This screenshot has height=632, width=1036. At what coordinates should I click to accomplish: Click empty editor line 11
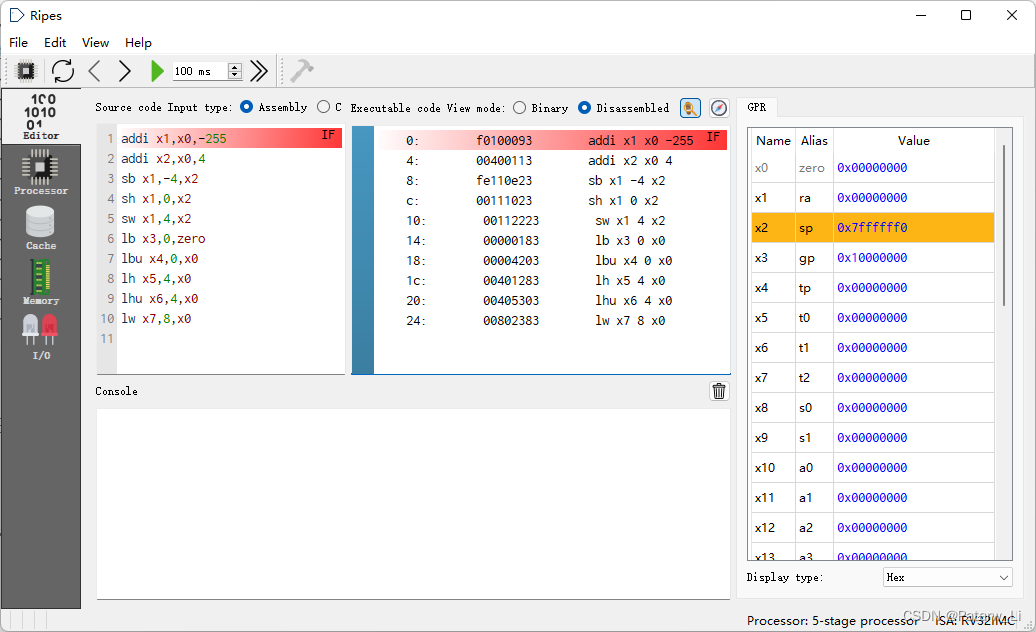point(230,338)
